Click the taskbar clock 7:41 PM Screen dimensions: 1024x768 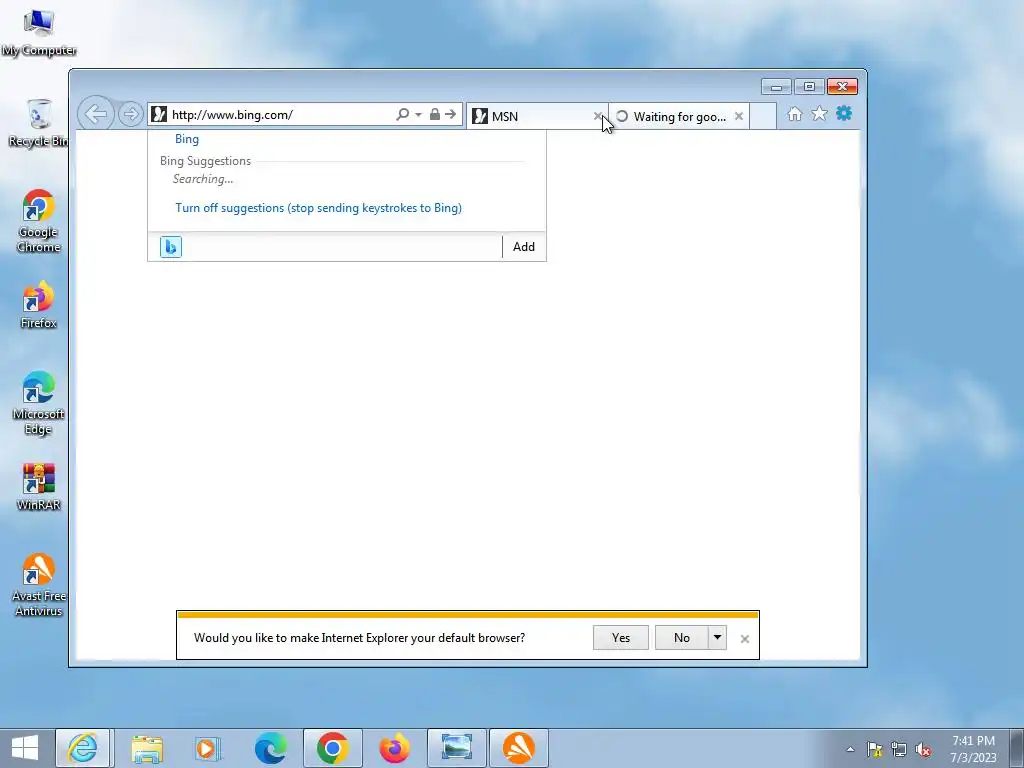(973, 749)
